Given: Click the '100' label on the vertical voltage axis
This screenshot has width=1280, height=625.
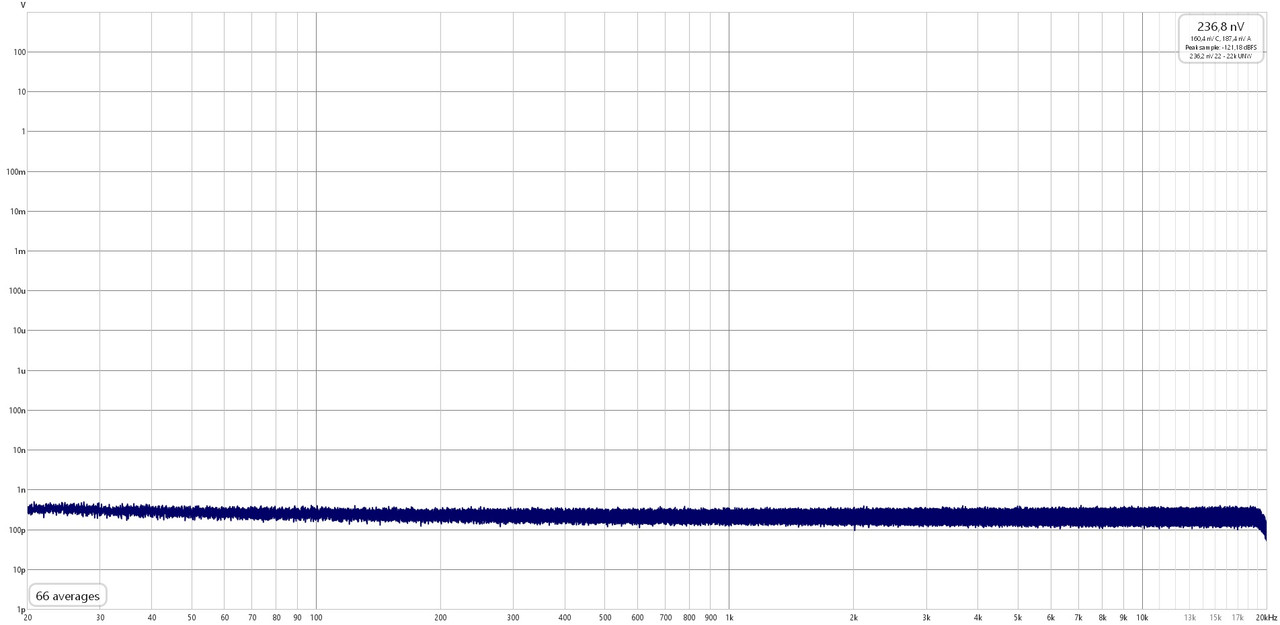Looking at the screenshot, I should [x=19, y=52].
